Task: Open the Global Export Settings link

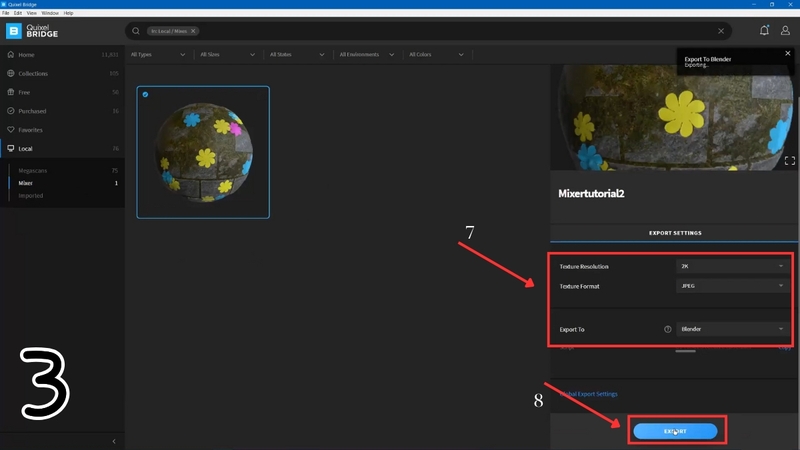Action: pos(588,394)
